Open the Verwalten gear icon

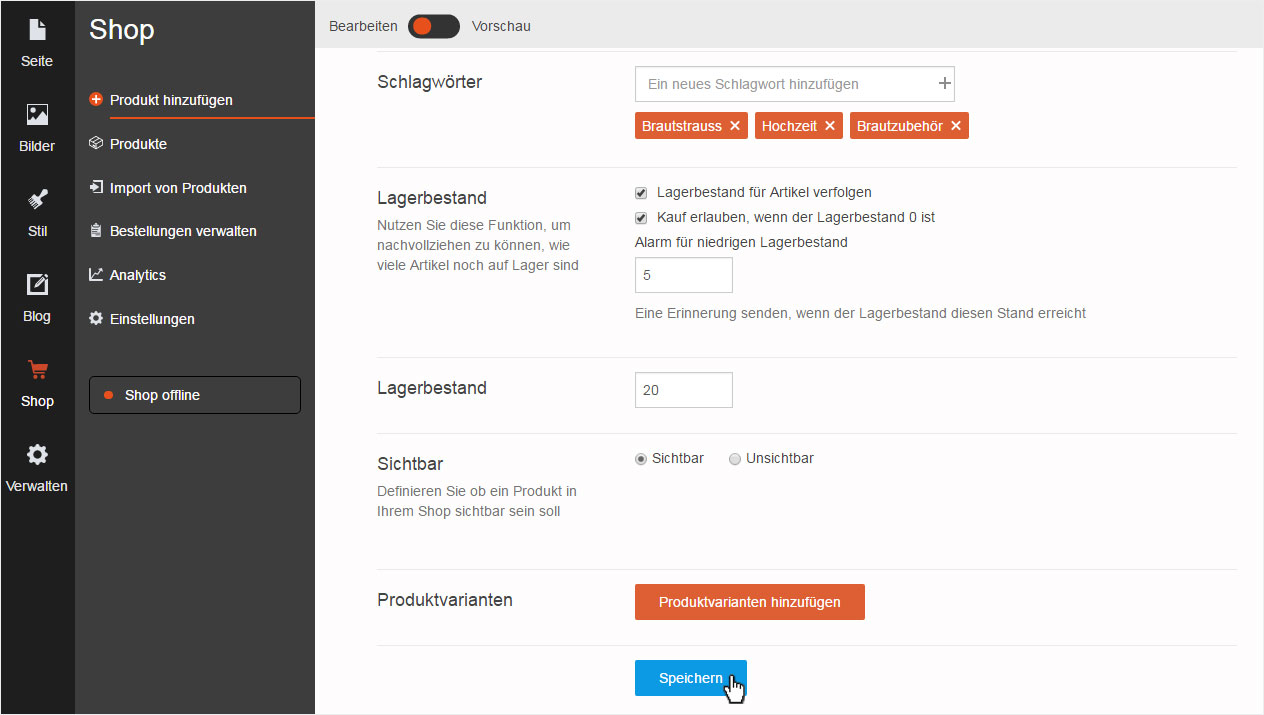[x=37, y=455]
